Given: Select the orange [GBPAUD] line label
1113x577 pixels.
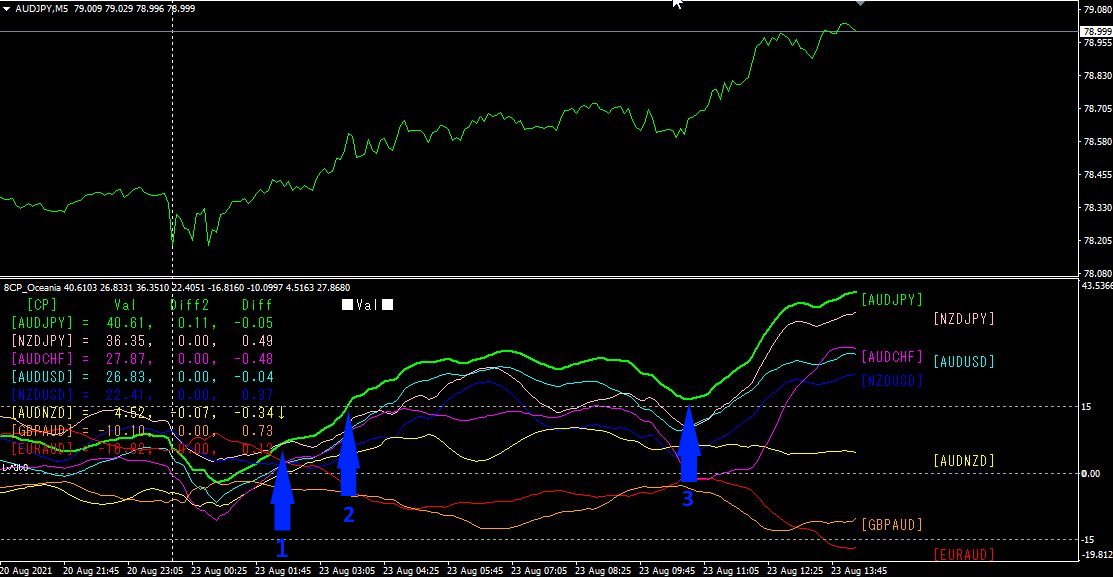Looking at the screenshot, I should (x=892, y=524).
